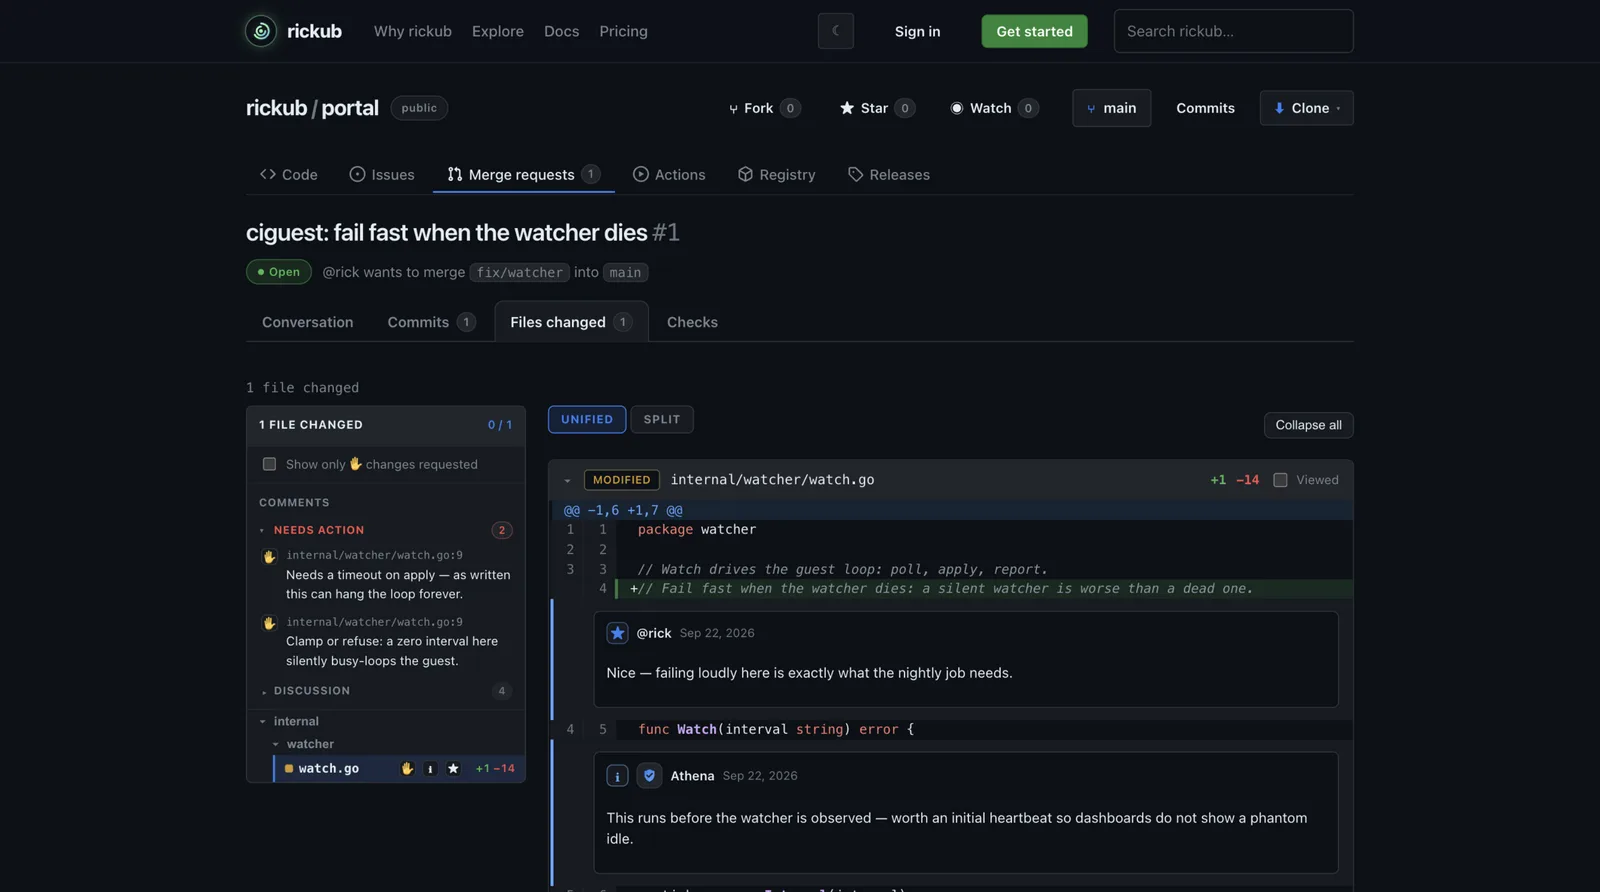Open the main branch selector
Image resolution: width=1600 pixels, height=892 pixels.
(x=1112, y=108)
